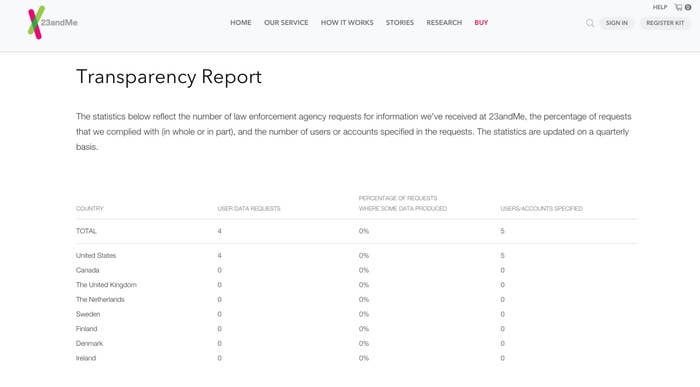Click the 23andMe logo
The width and height of the screenshot is (700, 387).
53,22
